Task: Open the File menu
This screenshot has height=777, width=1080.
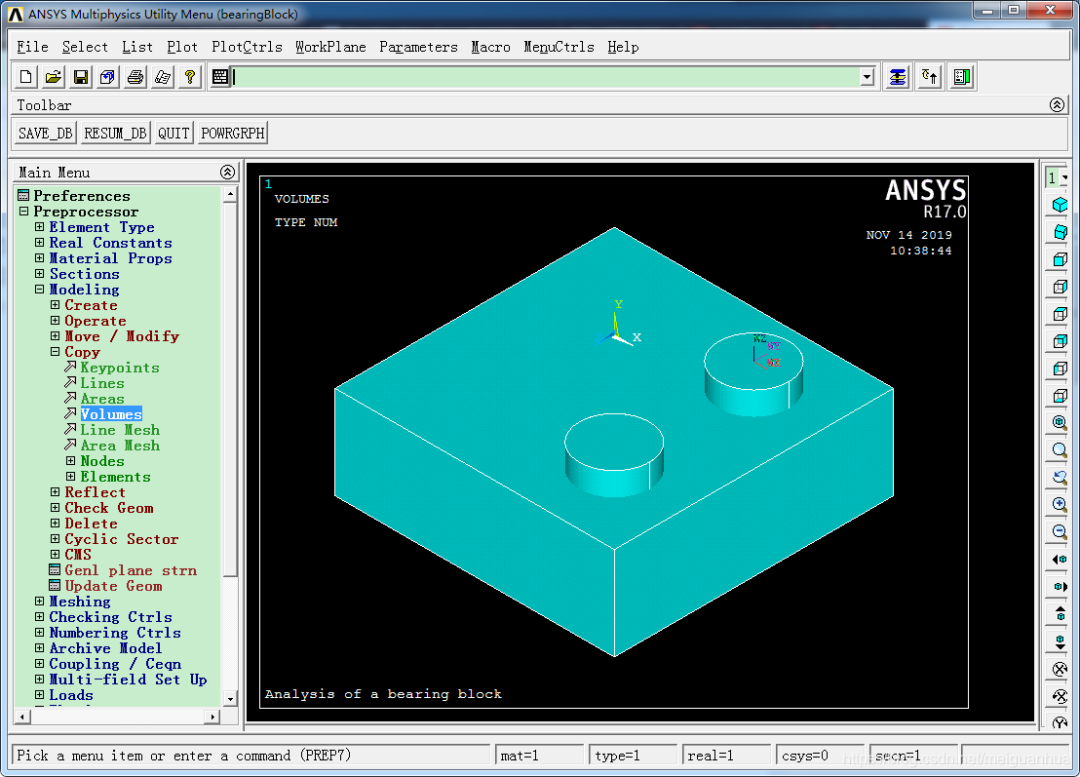Action: point(32,47)
